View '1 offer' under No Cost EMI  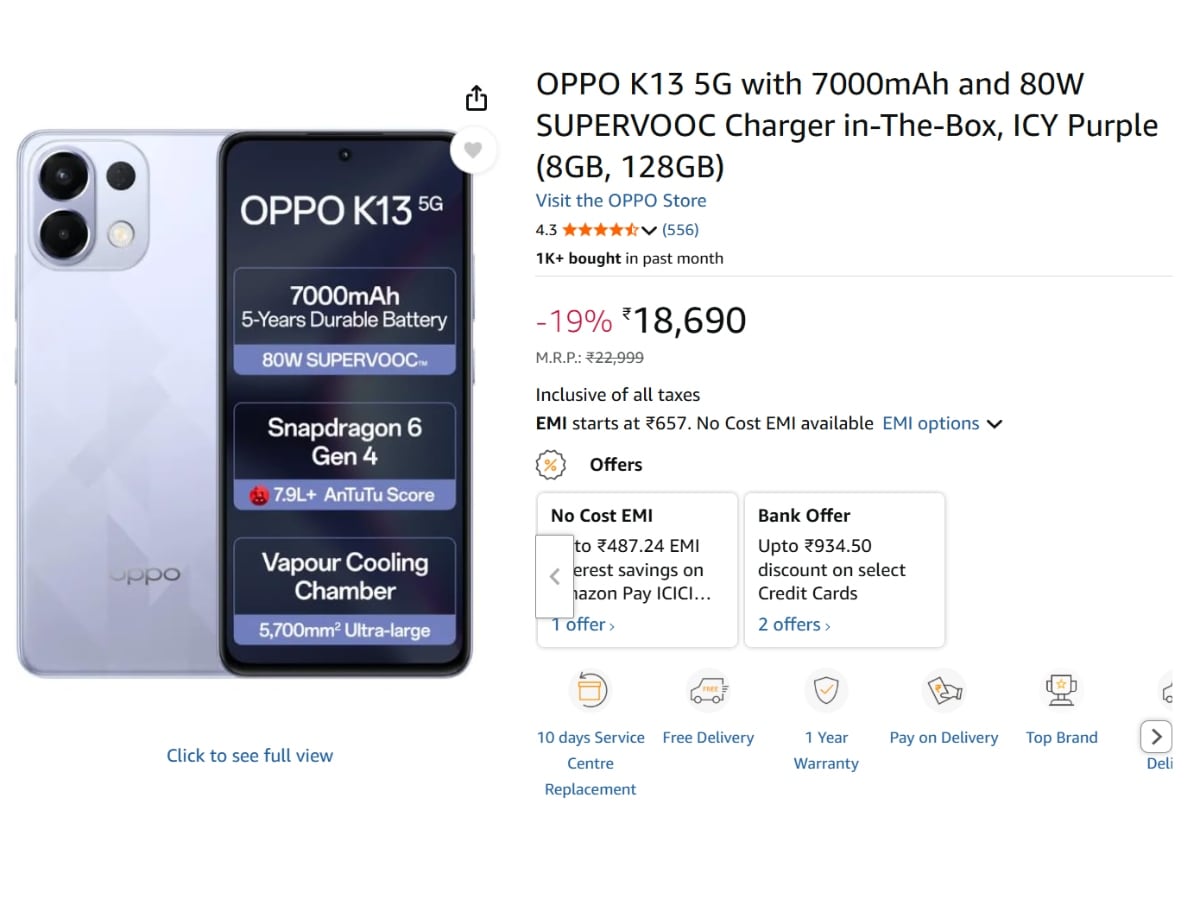[x=585, y=625]
